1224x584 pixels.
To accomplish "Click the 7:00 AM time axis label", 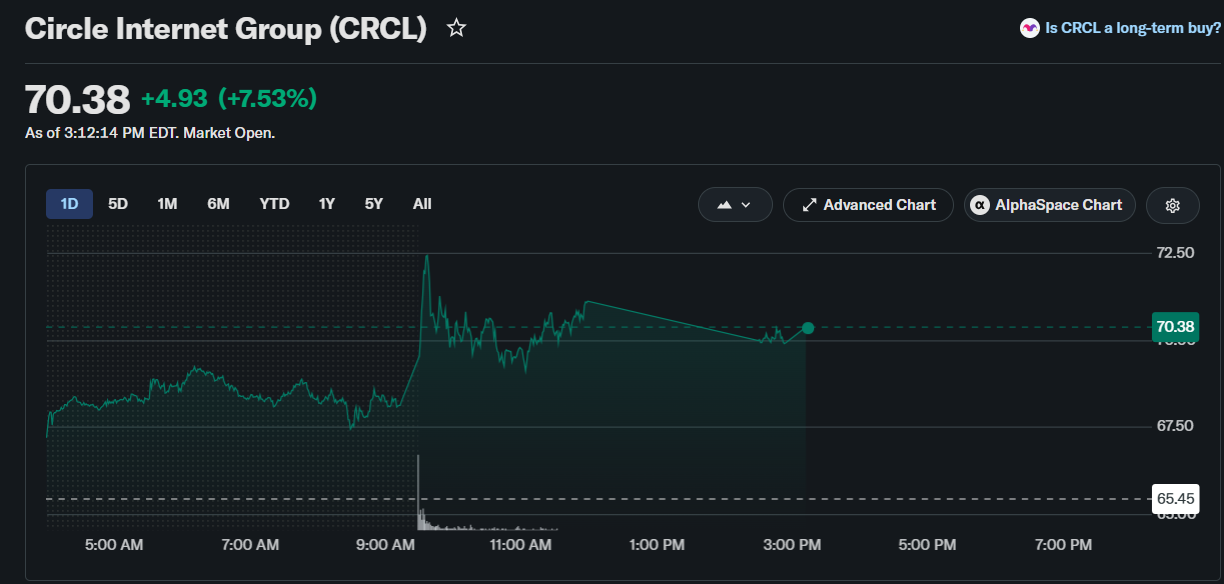I will pyautogui.click(x=249, y=545).
